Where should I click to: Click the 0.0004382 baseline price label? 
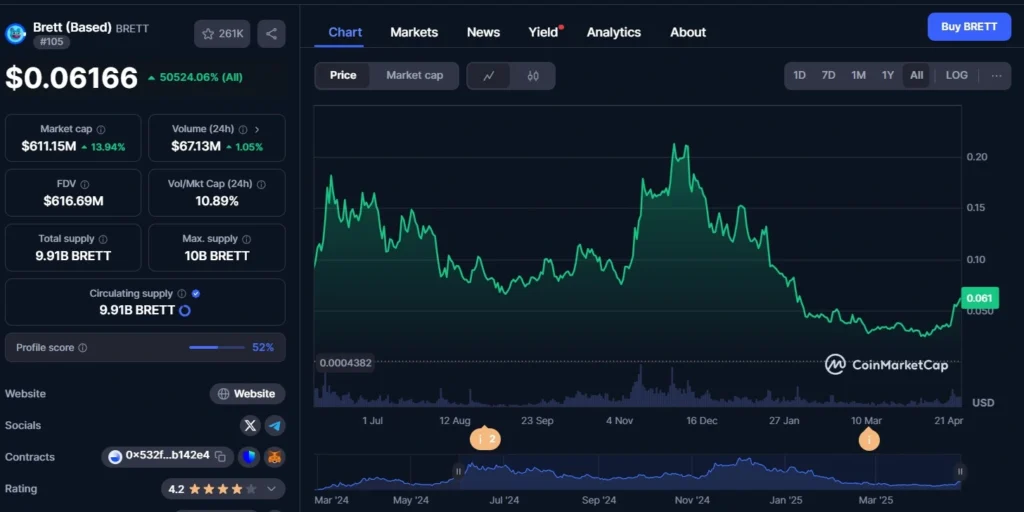345,363
